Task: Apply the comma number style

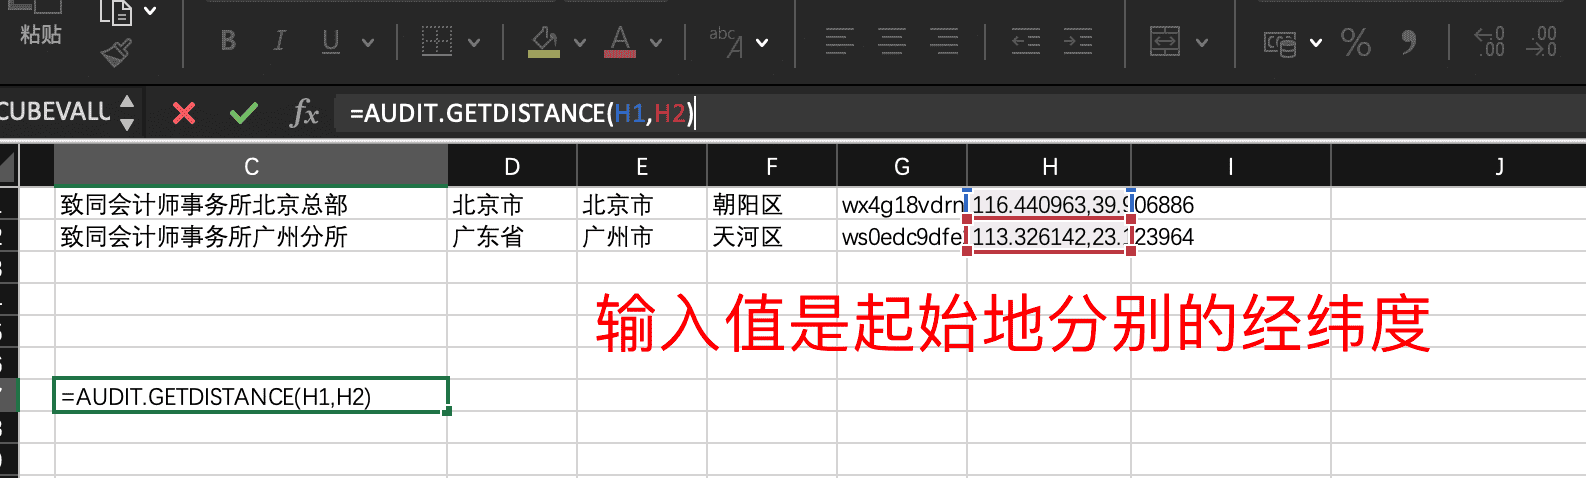Action: click(1409, 42)
